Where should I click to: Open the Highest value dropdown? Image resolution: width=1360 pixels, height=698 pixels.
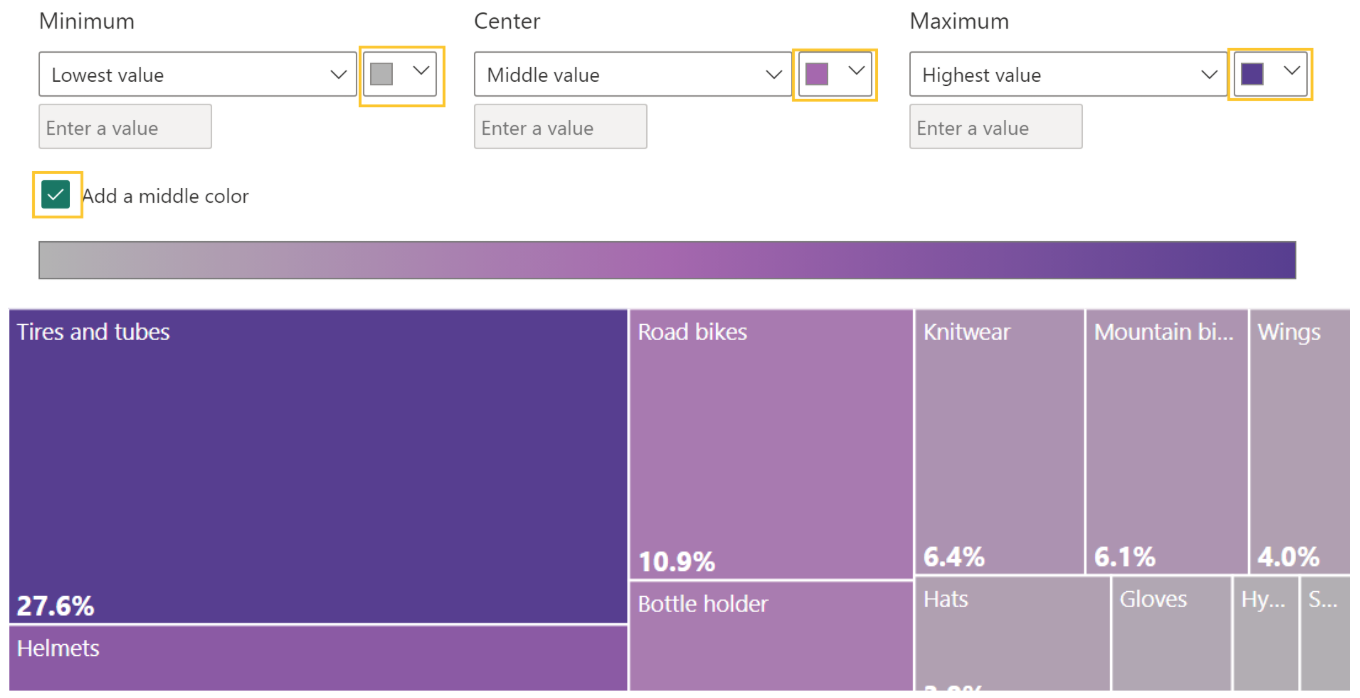[x=1067, y=75]
